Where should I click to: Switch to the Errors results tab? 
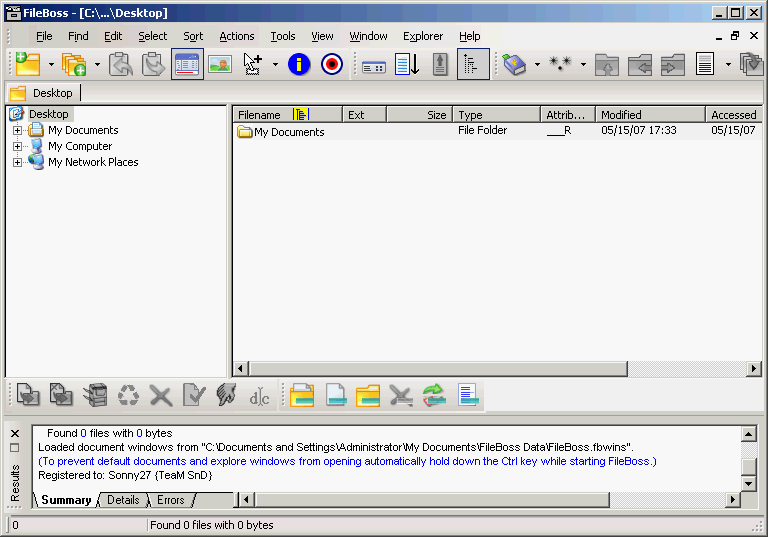click(170, 500)
